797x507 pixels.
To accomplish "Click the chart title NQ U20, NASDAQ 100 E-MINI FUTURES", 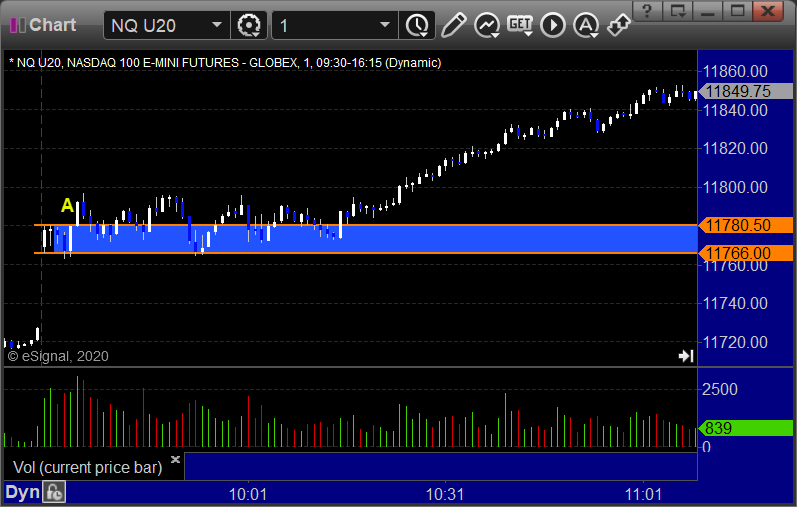I will click(x=225, y=63).
